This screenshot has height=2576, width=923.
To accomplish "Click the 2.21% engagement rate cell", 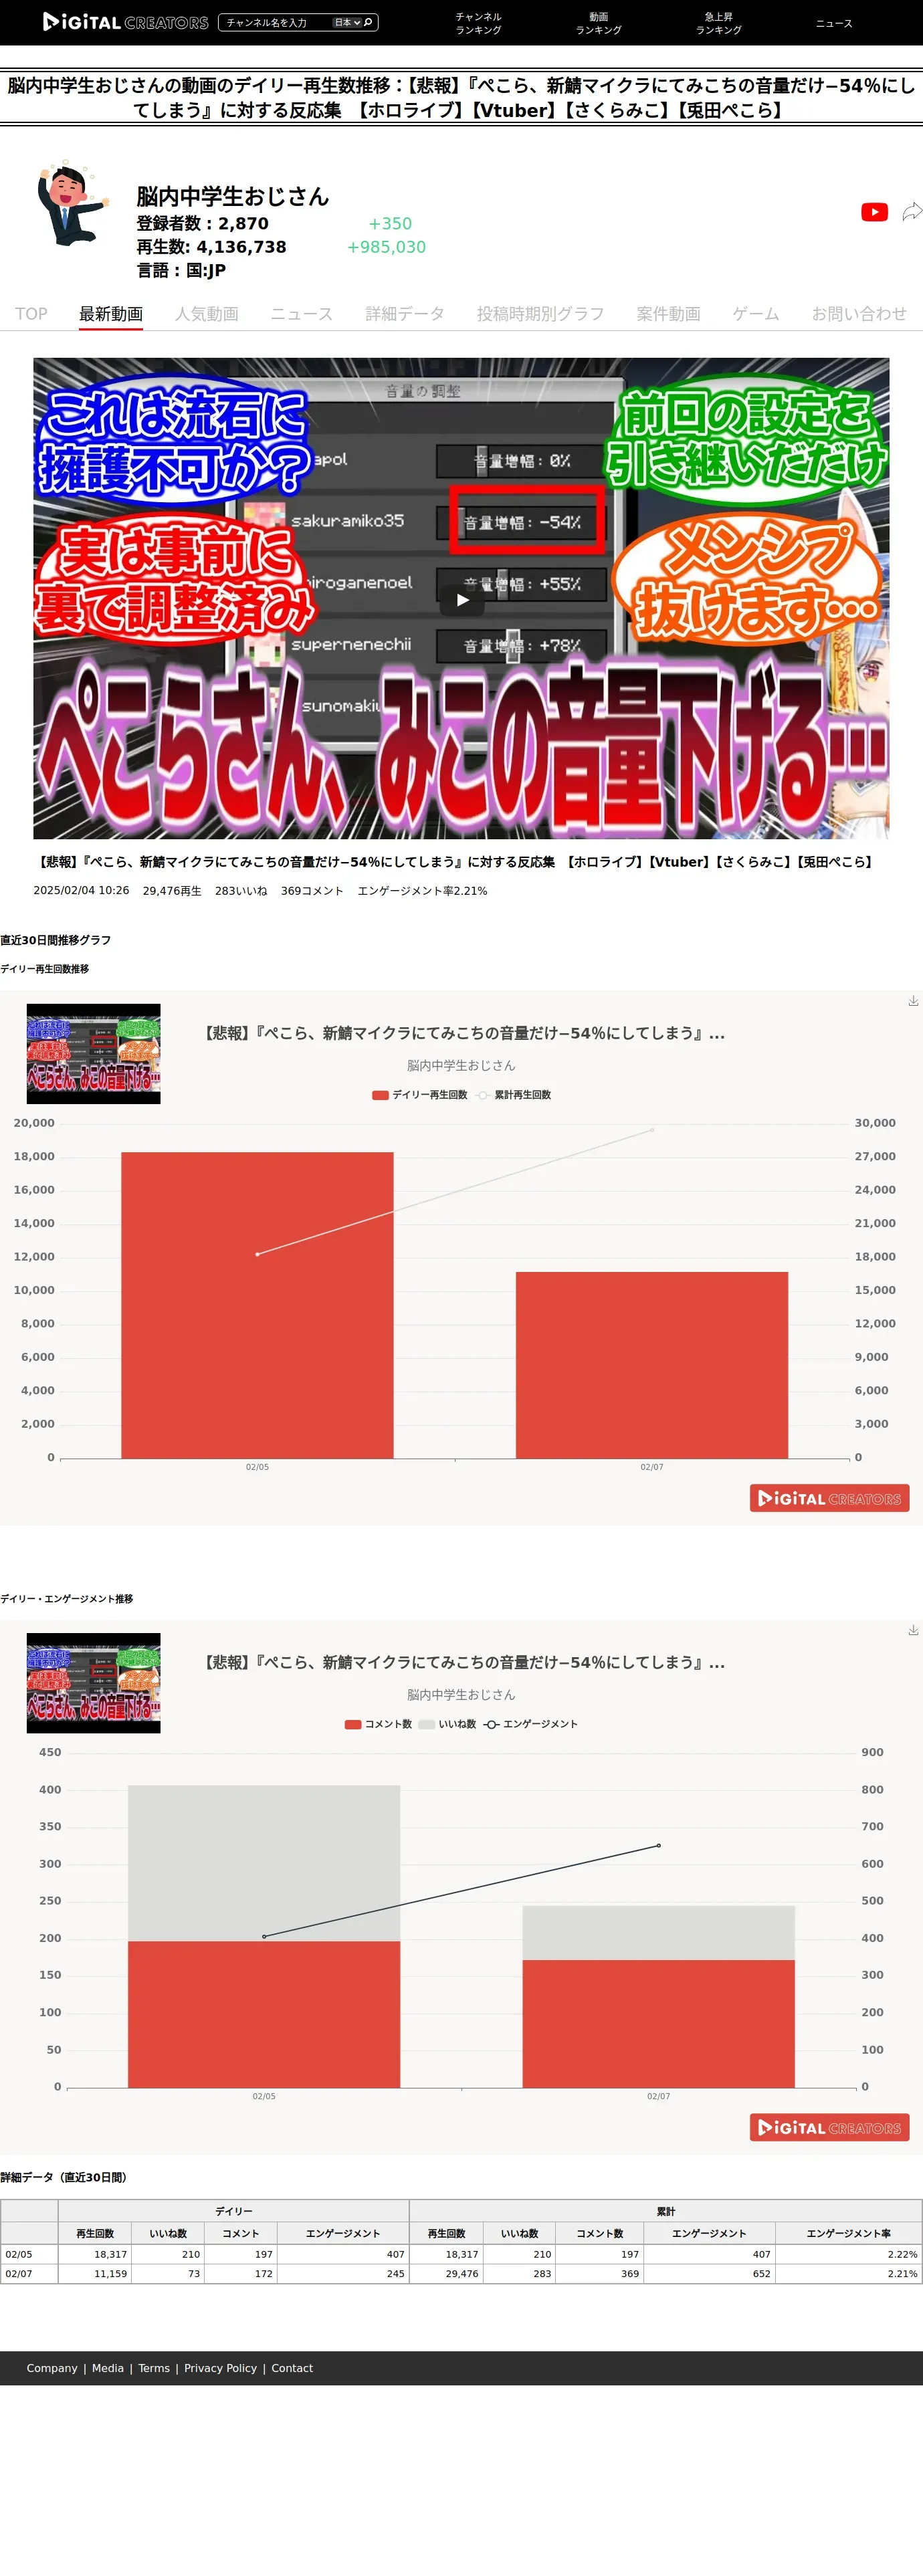I will (x=848, y=2274).
